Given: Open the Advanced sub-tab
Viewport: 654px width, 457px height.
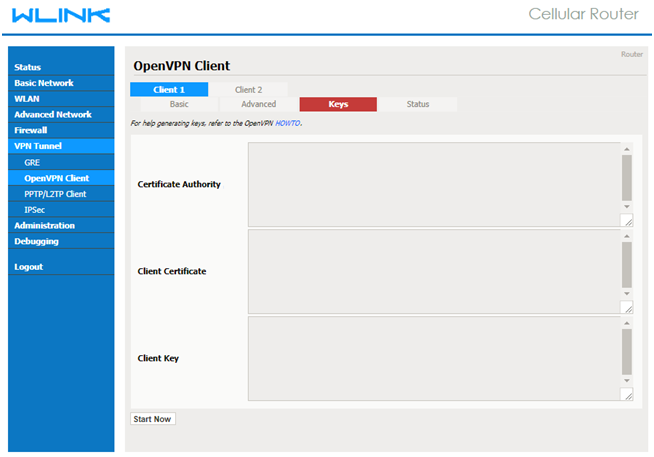Looking at the screenshot, I should click(259, 104).
